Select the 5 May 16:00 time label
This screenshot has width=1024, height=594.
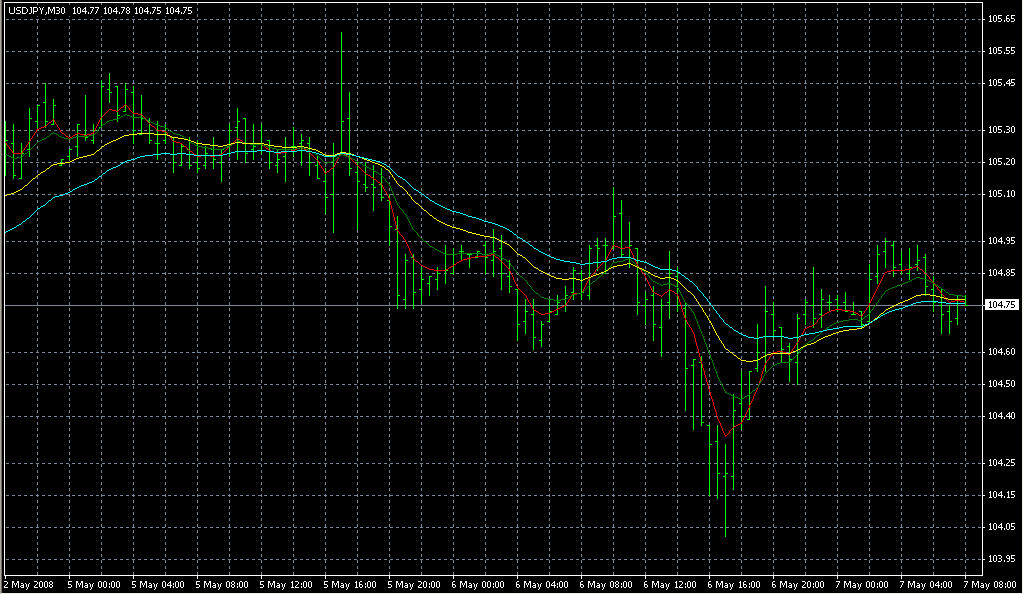click(350, 583)
